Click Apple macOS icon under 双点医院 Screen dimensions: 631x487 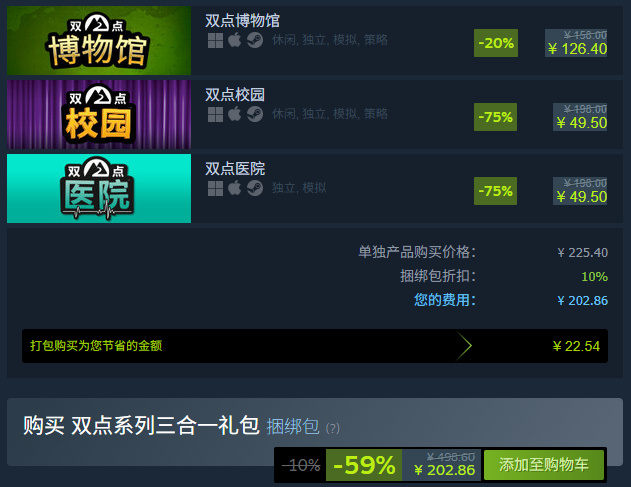click(235, 188)
